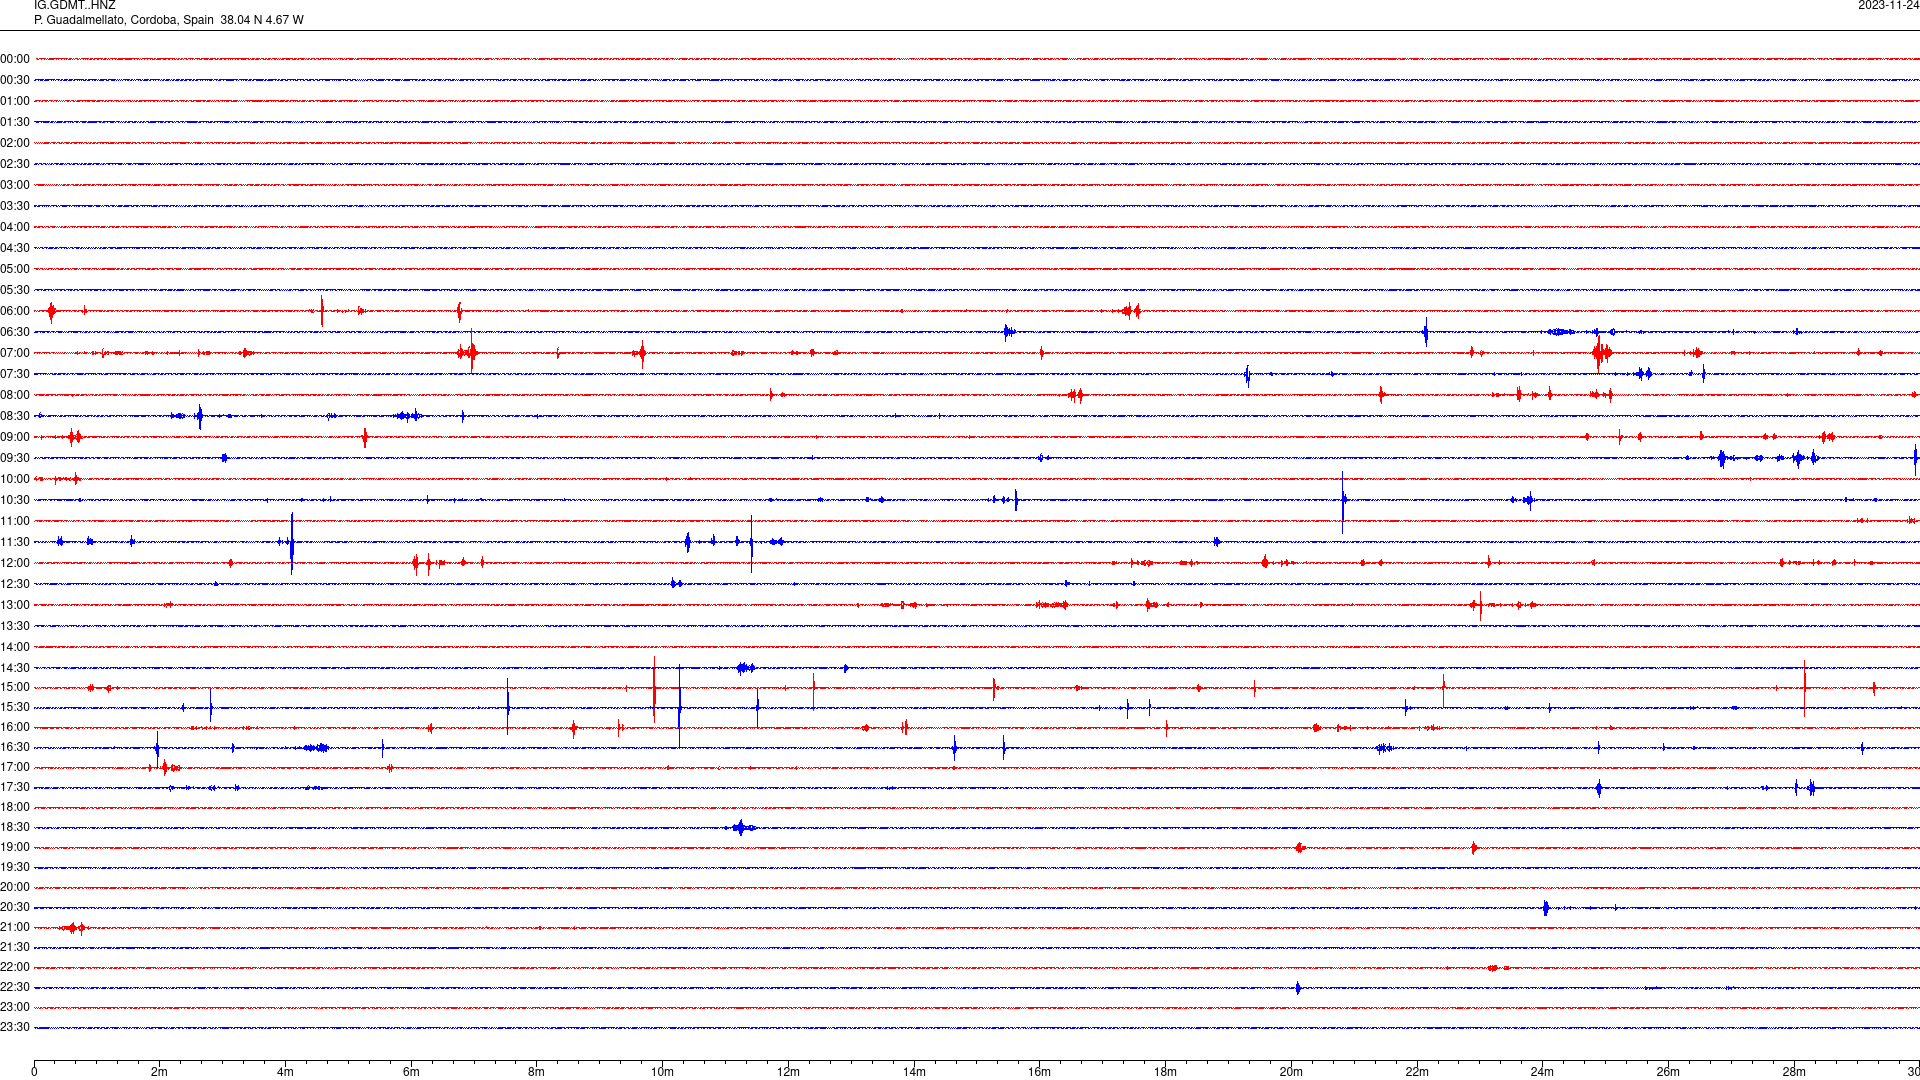Select the 21:00 trace time label
The height and width of the screenshot is (1080, 1920).
click(15, 928)
